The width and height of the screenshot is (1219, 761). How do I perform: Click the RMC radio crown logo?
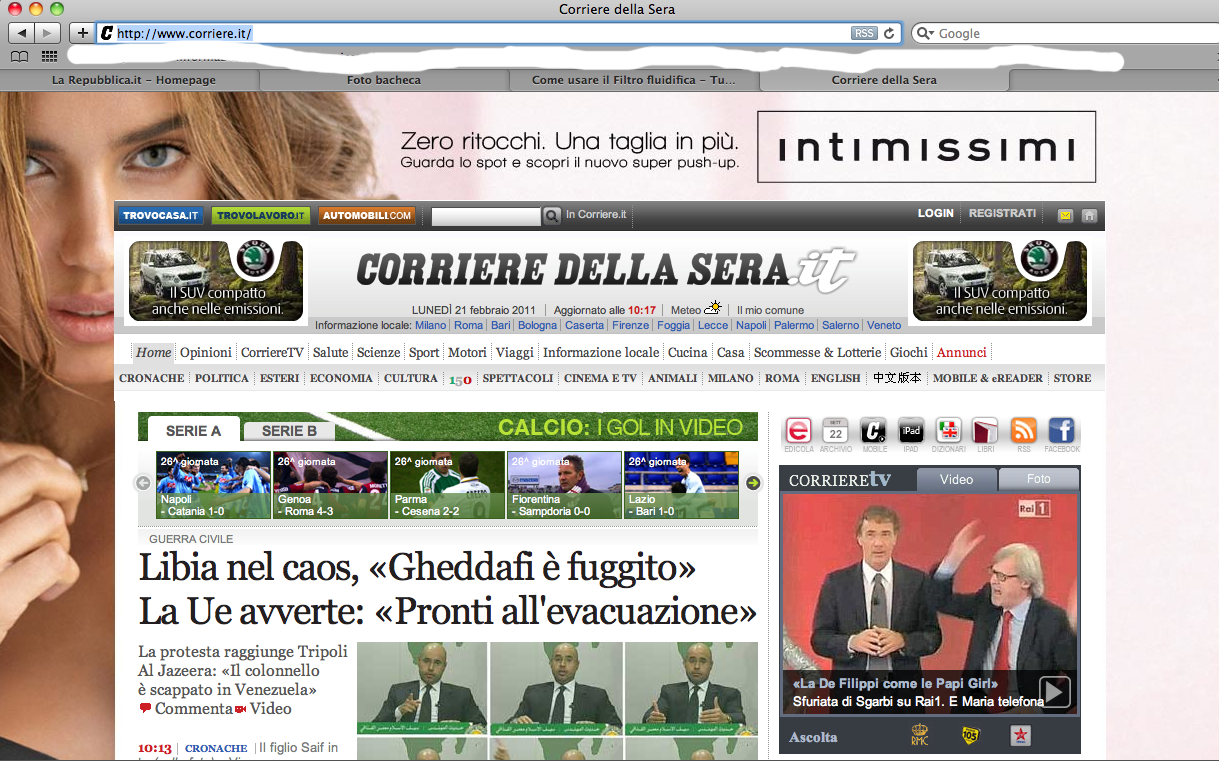click(919, 737)
